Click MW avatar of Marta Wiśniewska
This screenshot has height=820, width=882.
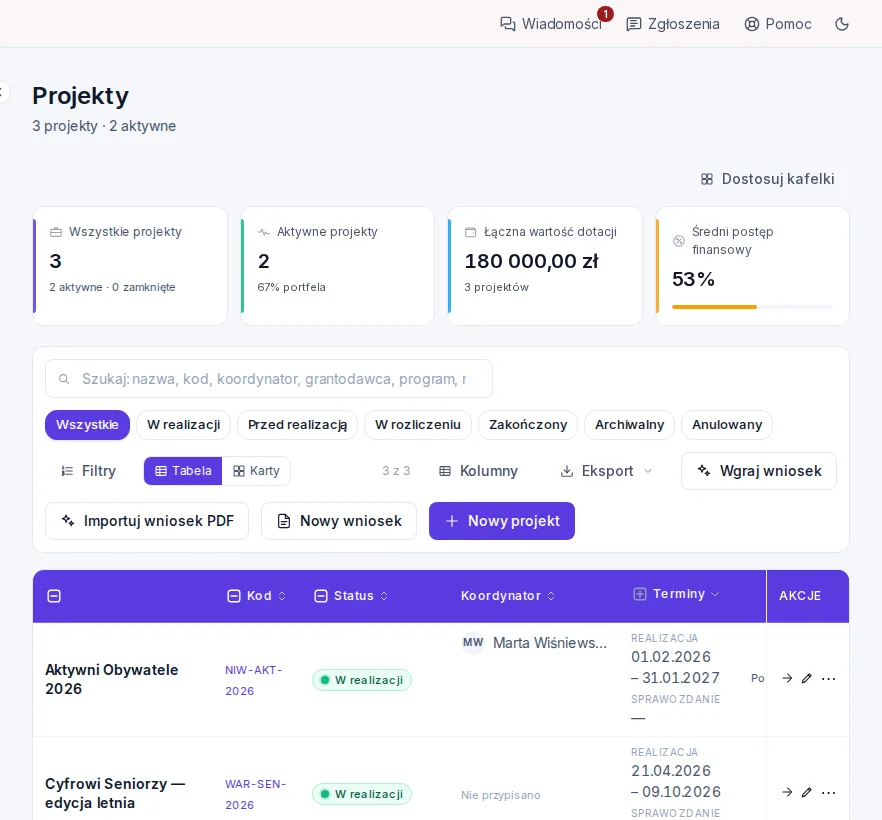tap(473, 642)
